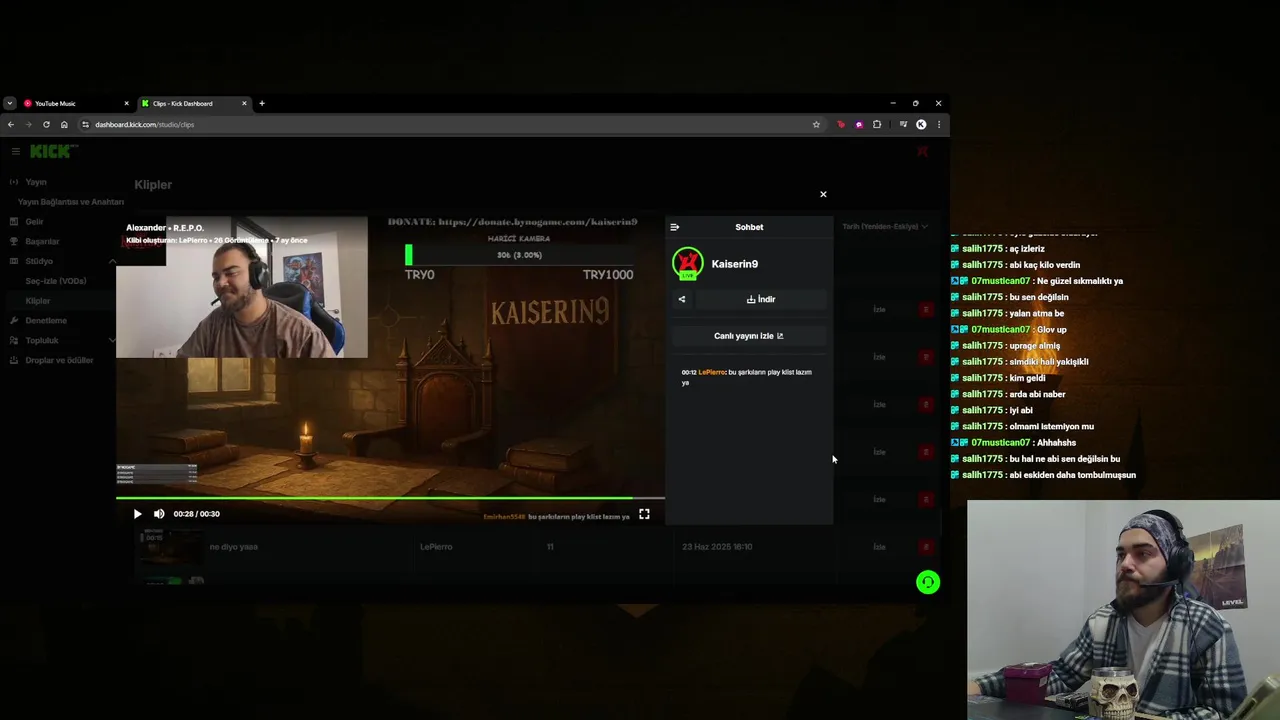Screen dimensions: 1280x720
Task: Open Seç-izle (VODs) in sidebar
Action: point(56,281)
